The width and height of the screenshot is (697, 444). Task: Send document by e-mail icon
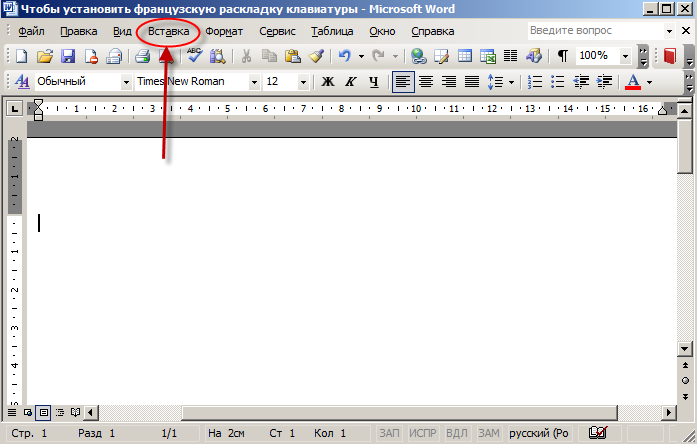(x=114, y=56)
